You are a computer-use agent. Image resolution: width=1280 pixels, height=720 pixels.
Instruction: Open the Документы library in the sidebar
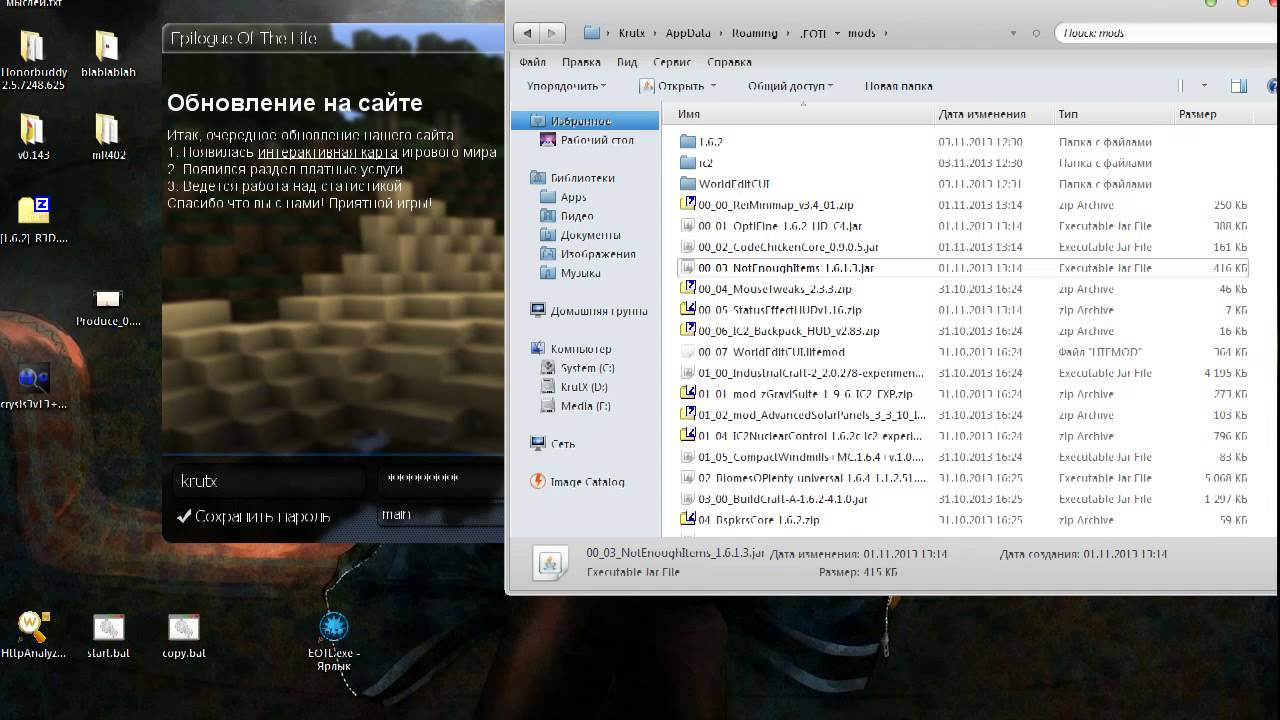590,235
